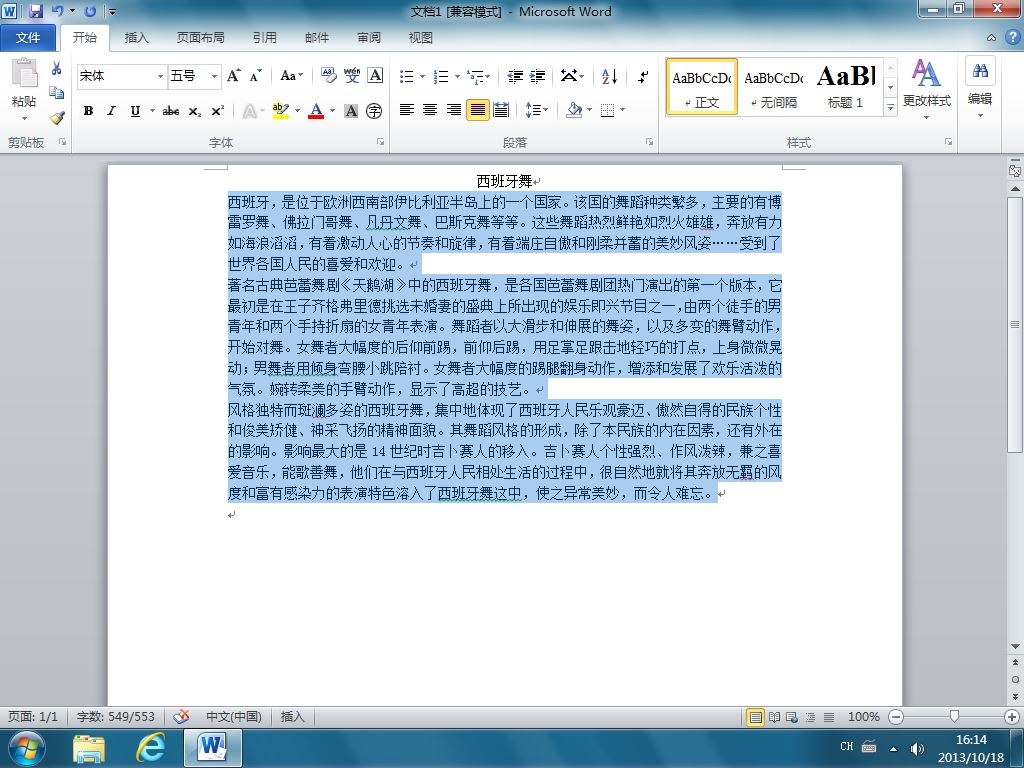Decrease paragraph indent
This screenshot has height=768, width=1024.
tap(515, 76)
